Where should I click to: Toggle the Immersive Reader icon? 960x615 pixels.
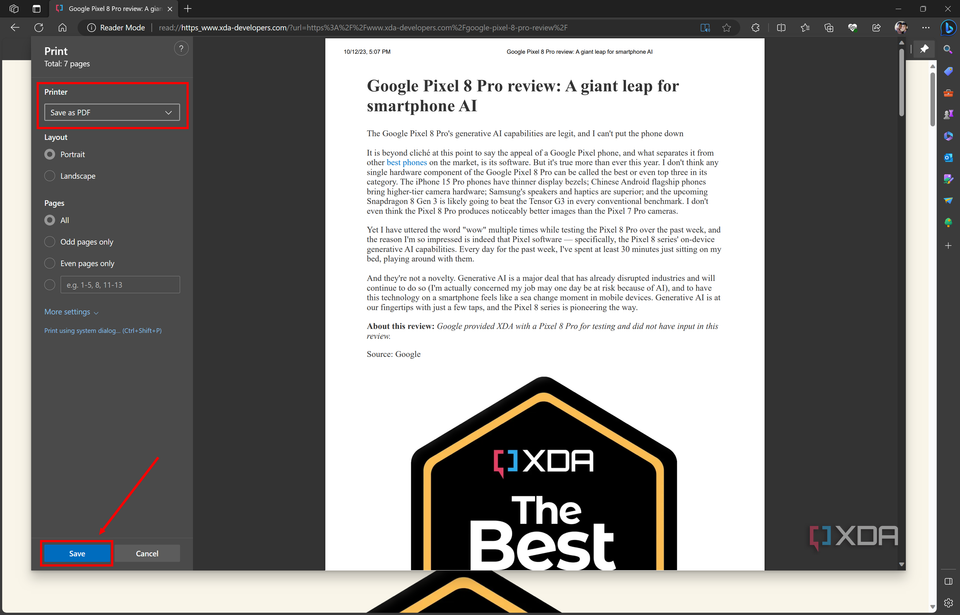coord(705,28)
